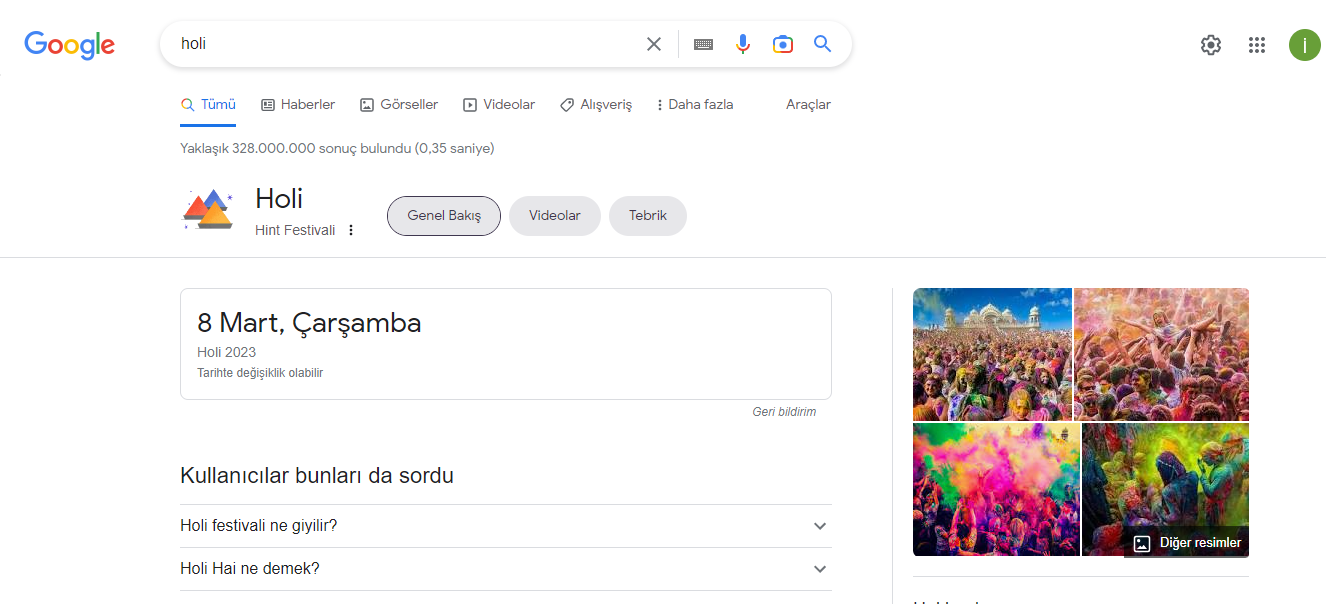Click the voice search microphone icon
Viewport: 1326px width, 604px height.
(742, 44)
